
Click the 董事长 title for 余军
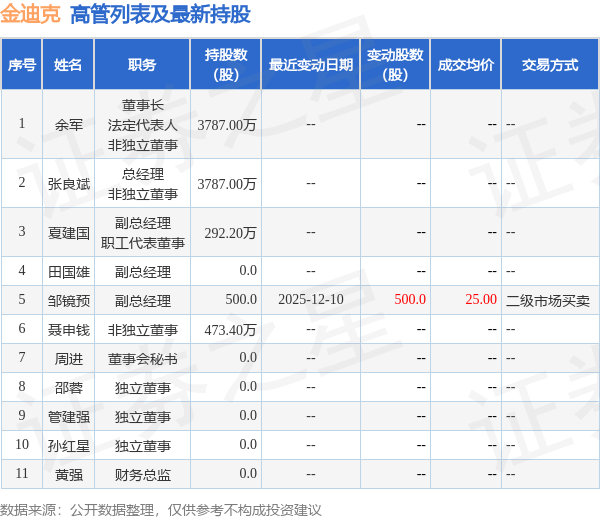click(143, 105)
